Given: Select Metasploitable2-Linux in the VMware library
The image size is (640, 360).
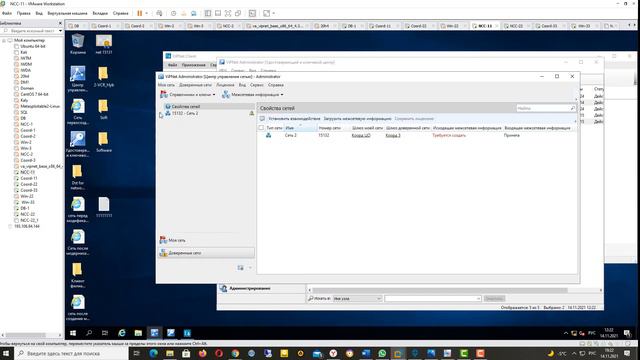Looking at the screenshot, I should tap(40, 106).
